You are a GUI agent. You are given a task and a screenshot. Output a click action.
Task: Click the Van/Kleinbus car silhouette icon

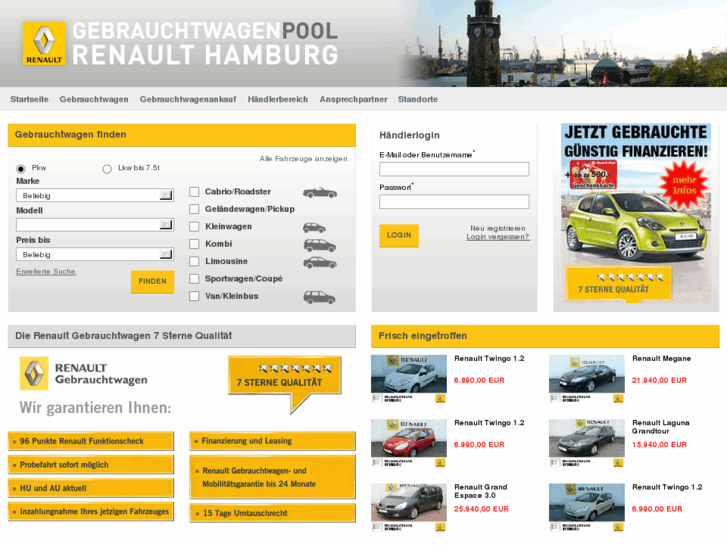pos(319,297)
